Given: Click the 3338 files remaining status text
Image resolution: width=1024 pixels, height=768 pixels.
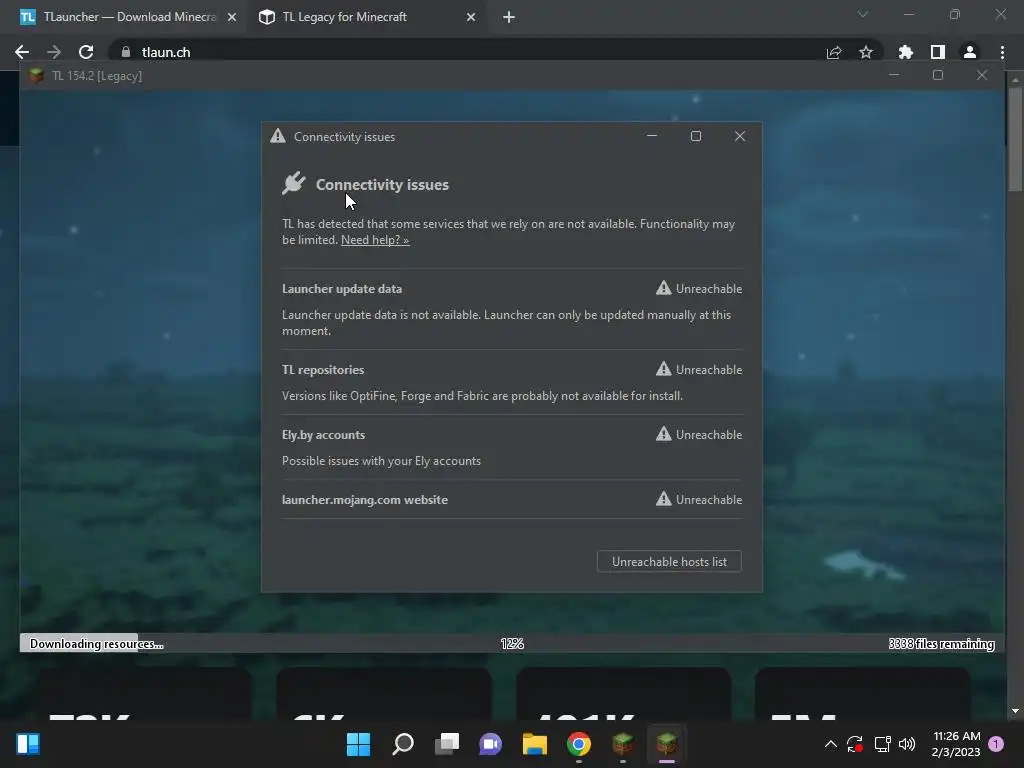Looking at the screenshot, I should [x=941, y=644].
